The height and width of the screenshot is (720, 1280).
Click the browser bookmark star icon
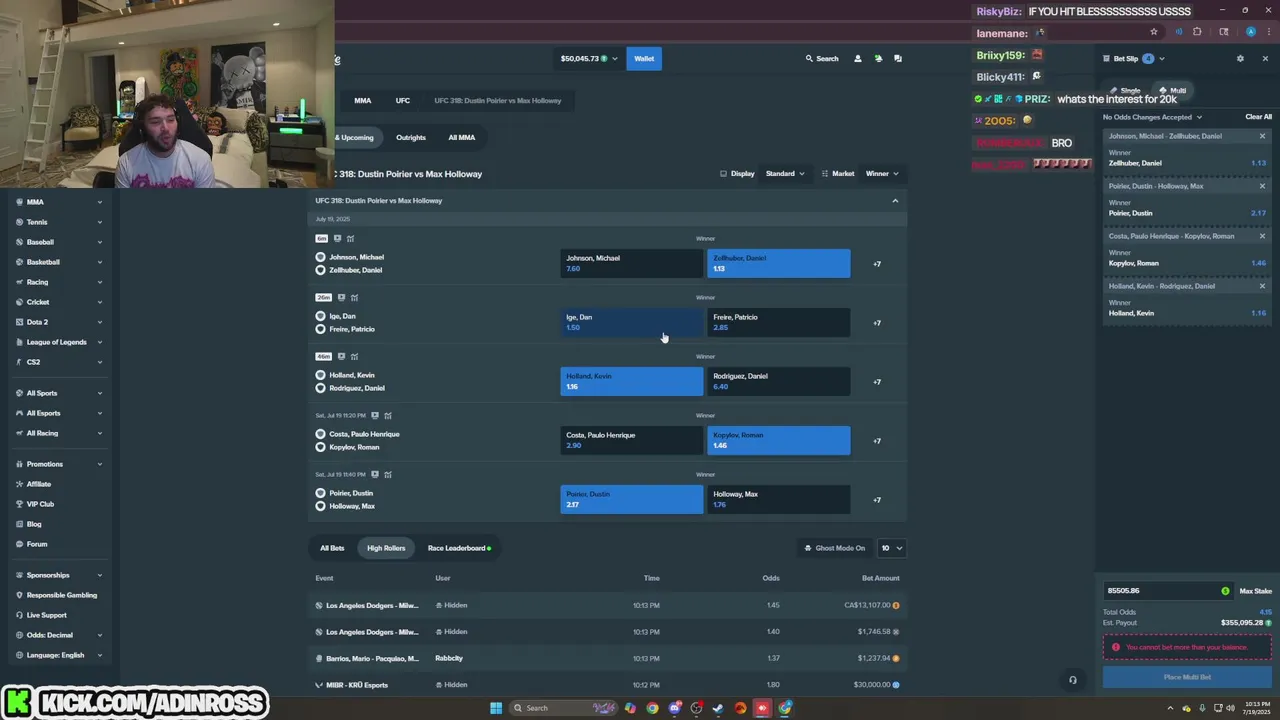(x=1154, y=32)
